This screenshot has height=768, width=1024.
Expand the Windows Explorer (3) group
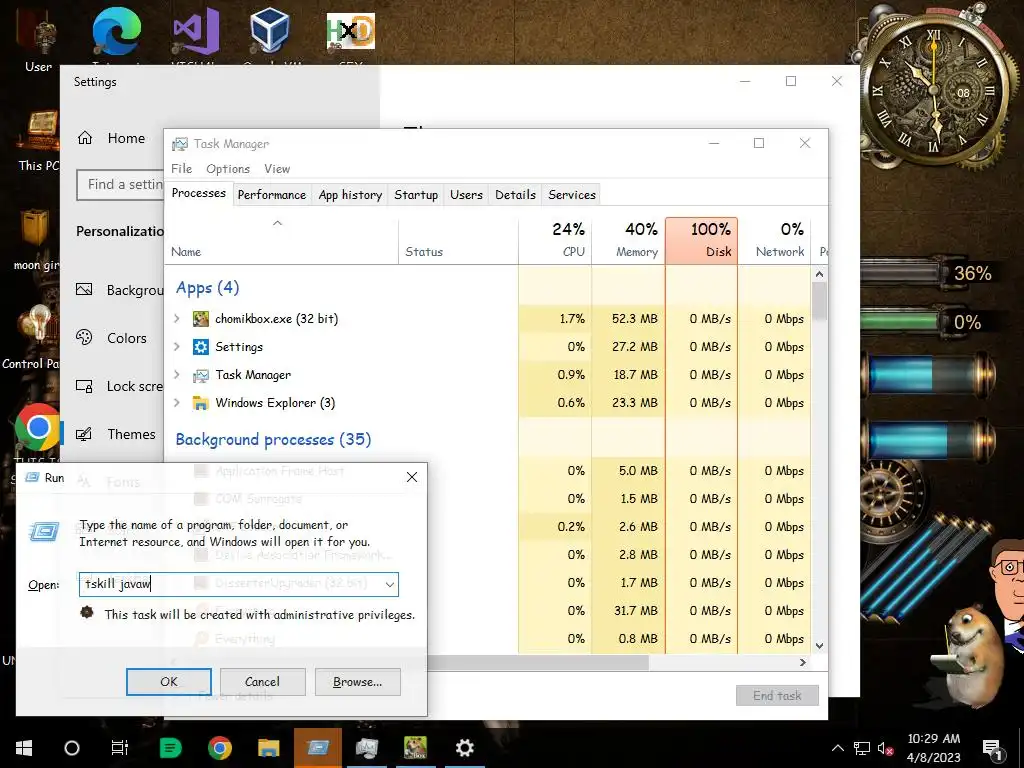pos(177,403)
